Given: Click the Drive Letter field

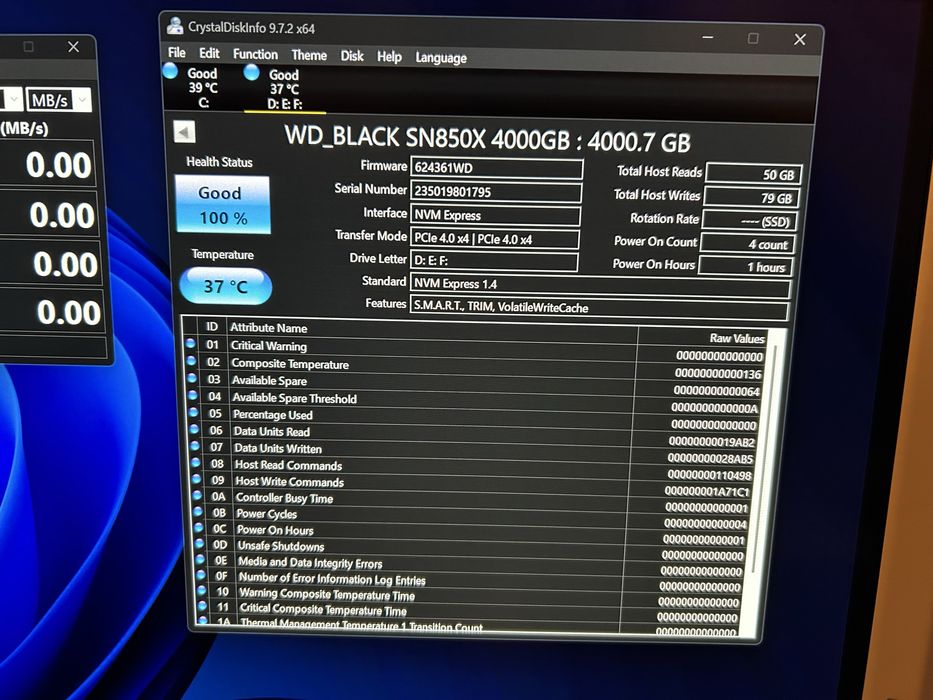Looking at the screenshot, I should [x=494, y=261].
